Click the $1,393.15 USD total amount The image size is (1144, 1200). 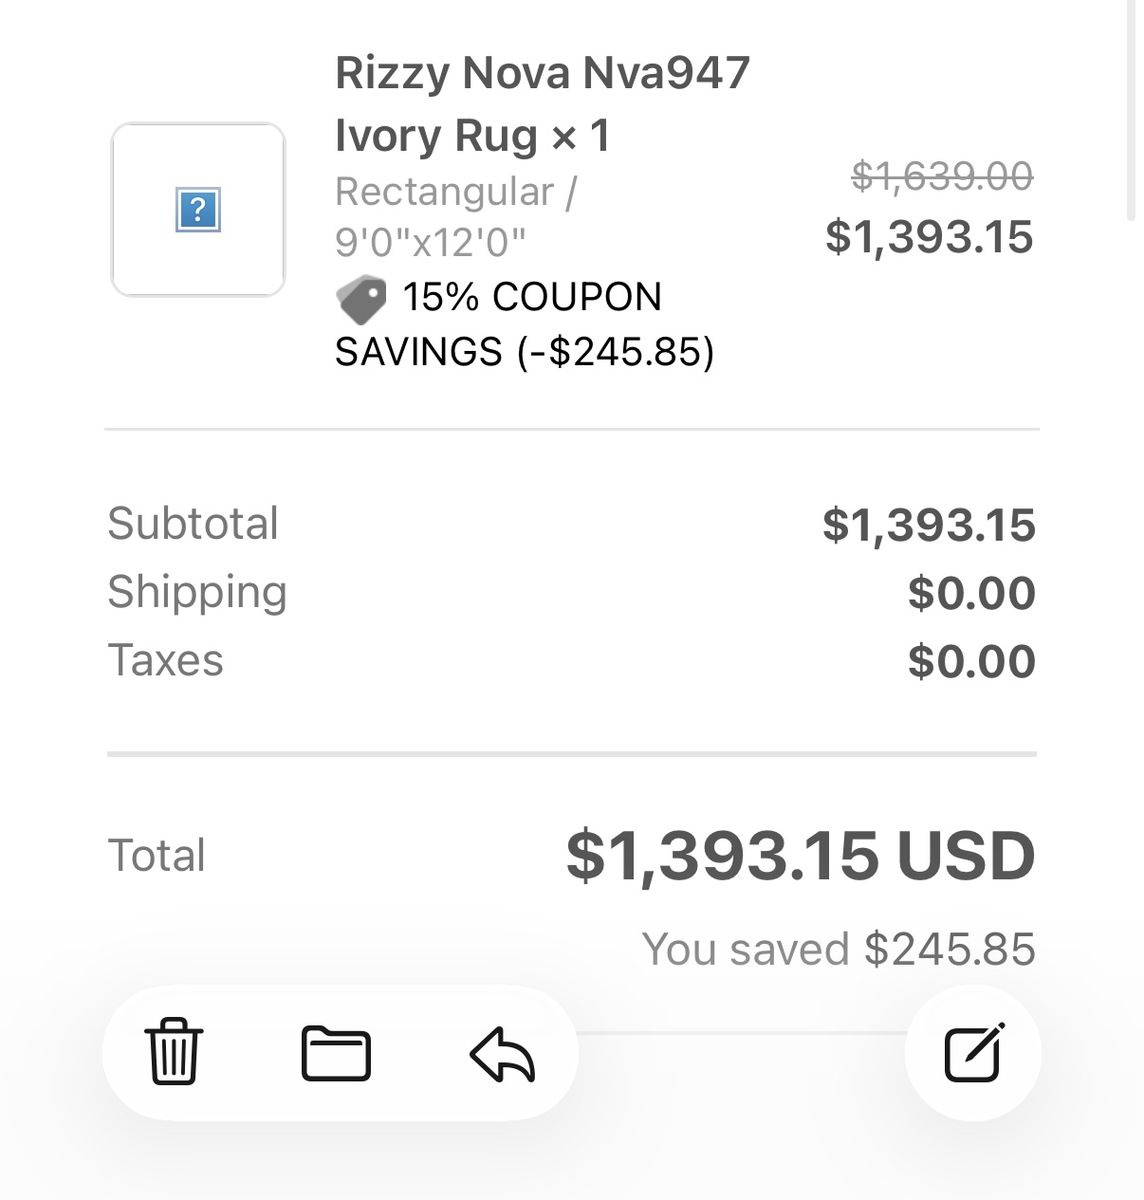pyautogui.click(x=800, y=856)
